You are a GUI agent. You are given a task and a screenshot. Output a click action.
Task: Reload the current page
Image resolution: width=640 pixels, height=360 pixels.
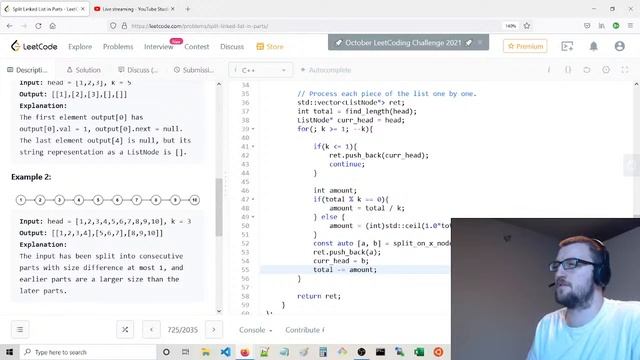tap(38, 26)
